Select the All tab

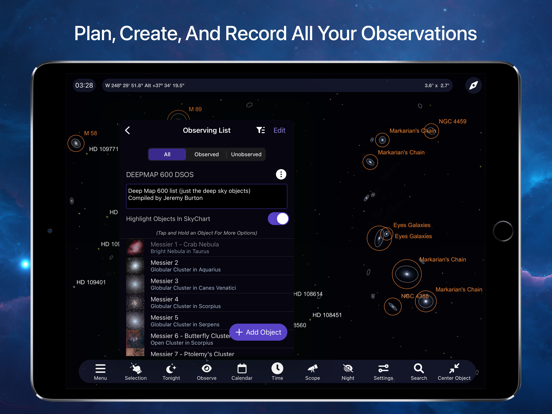167,154
